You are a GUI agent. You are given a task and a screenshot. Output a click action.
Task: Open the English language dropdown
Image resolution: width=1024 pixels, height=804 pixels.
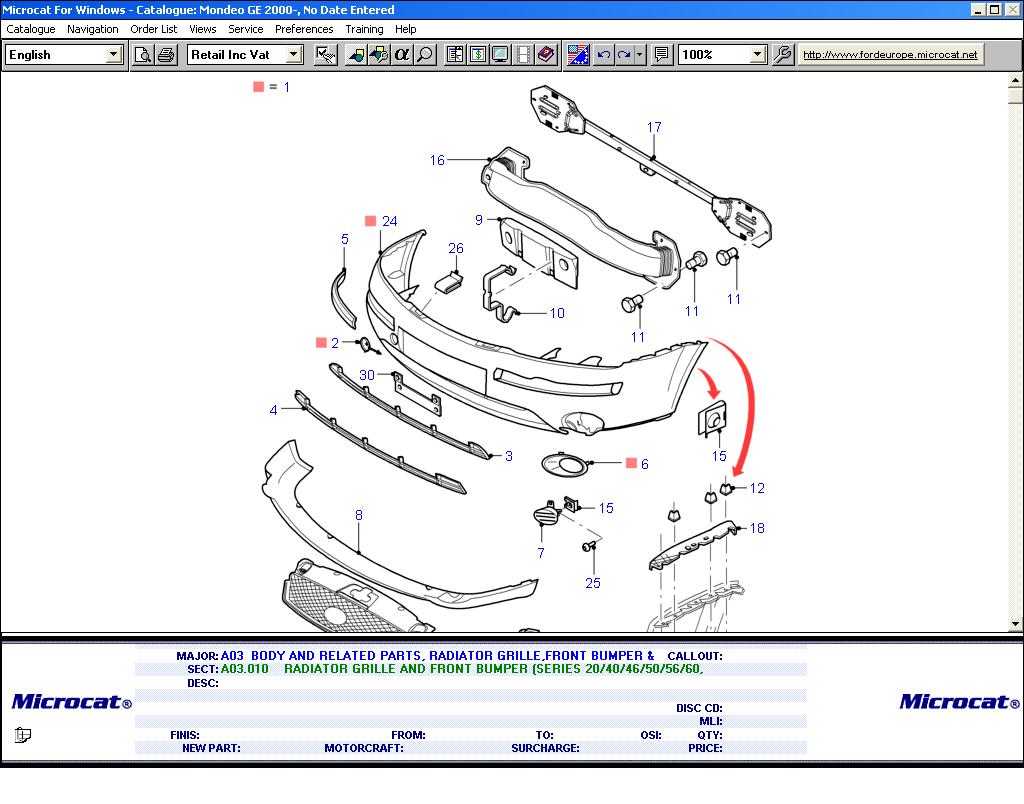[113, 55]
